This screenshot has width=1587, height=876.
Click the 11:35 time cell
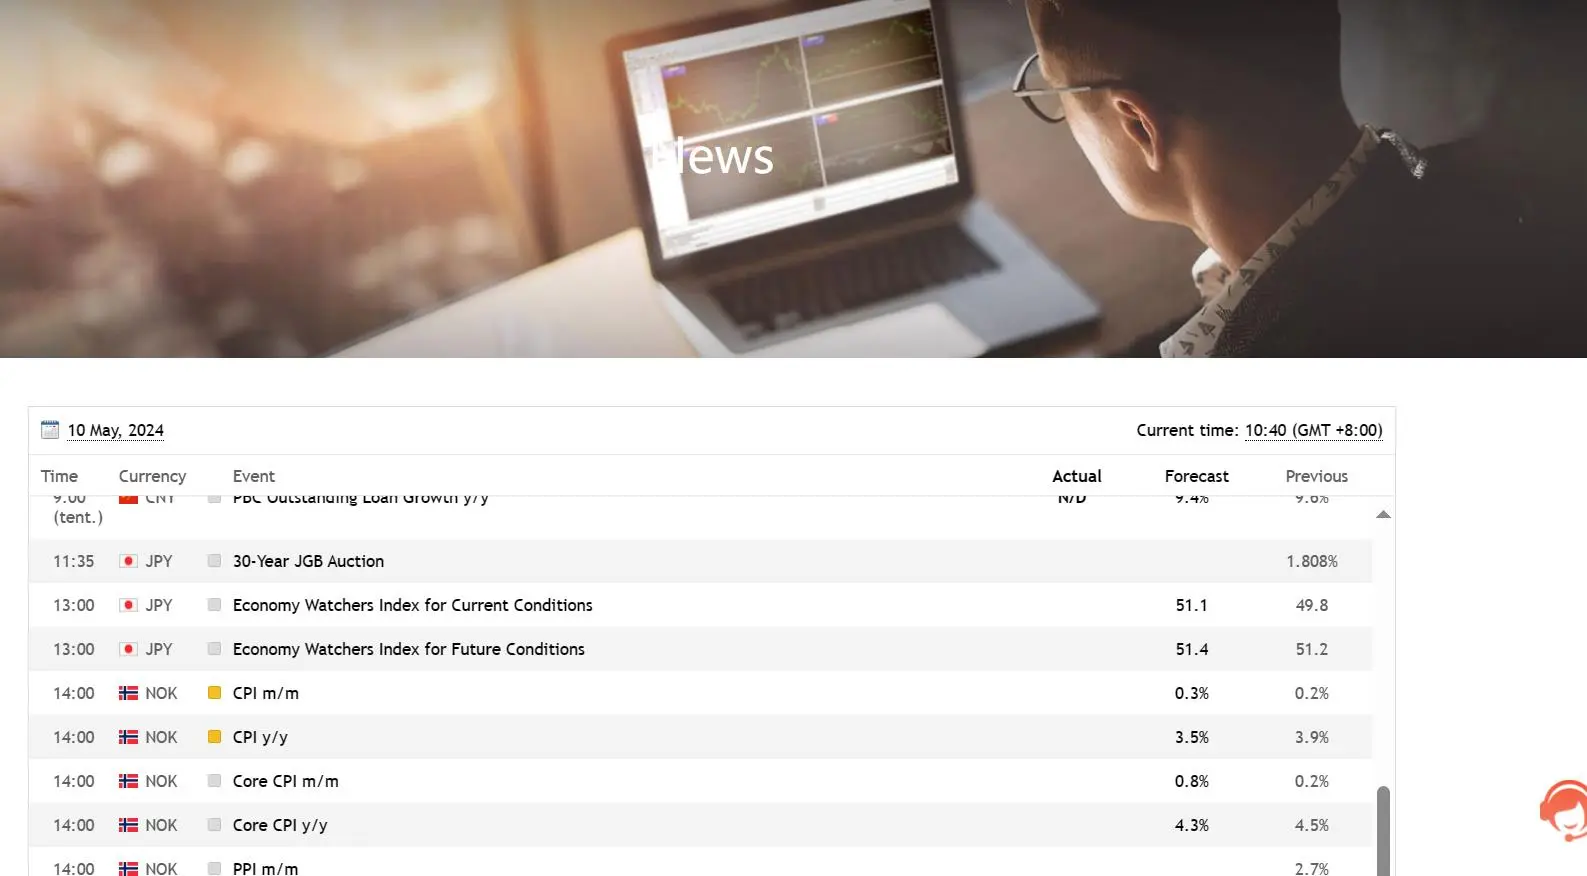coord(74,561)
